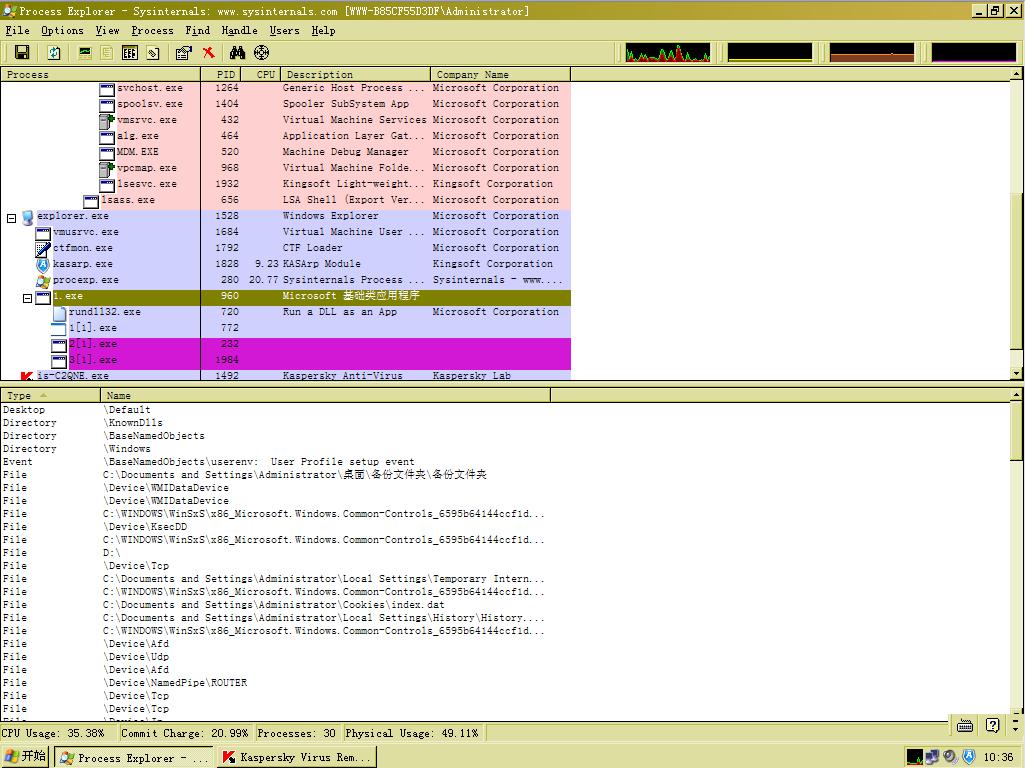Click the crosshair Find Window's Process icon

262,53
